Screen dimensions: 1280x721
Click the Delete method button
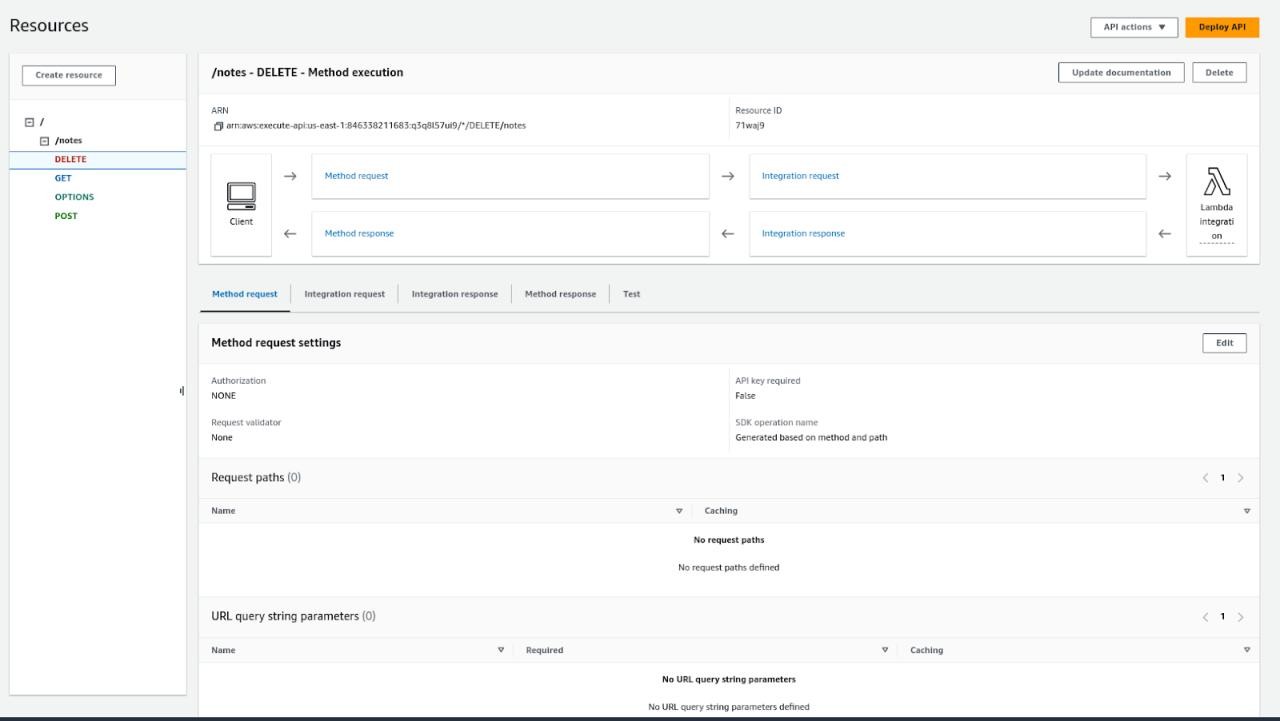tap(1219, 72)
